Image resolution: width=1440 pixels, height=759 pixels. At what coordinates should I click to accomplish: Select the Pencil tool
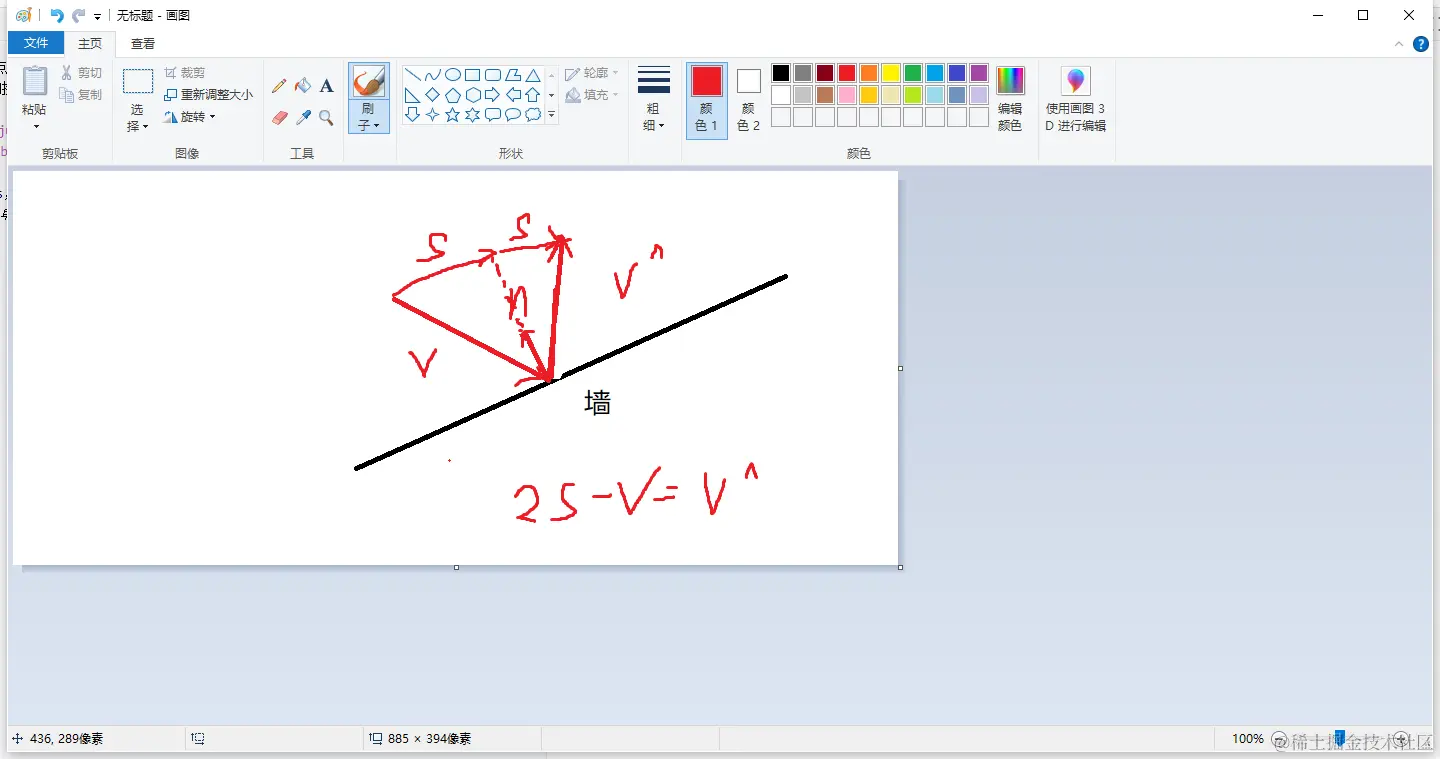pos(278,85)
